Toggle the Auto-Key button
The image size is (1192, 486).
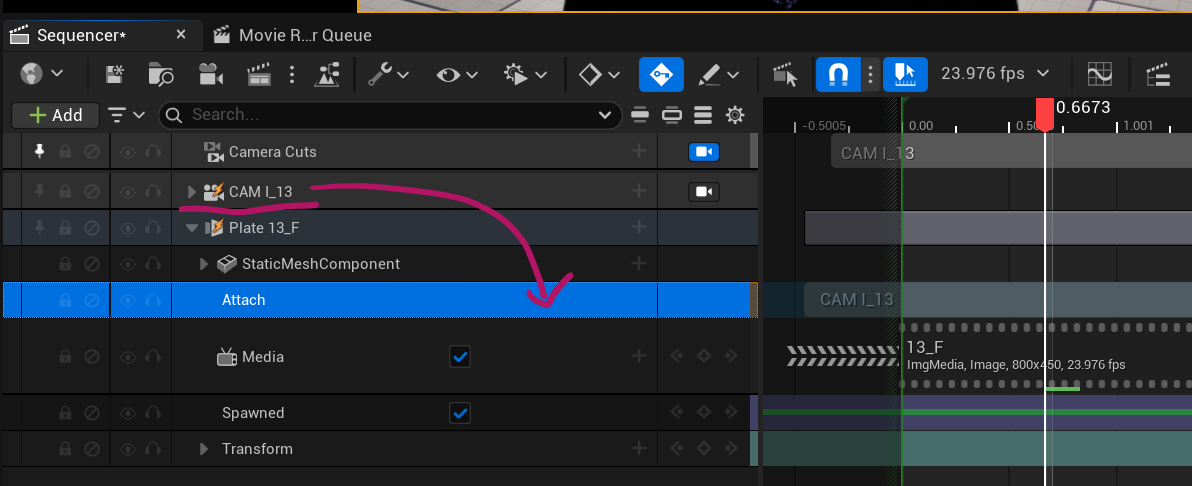662,74
